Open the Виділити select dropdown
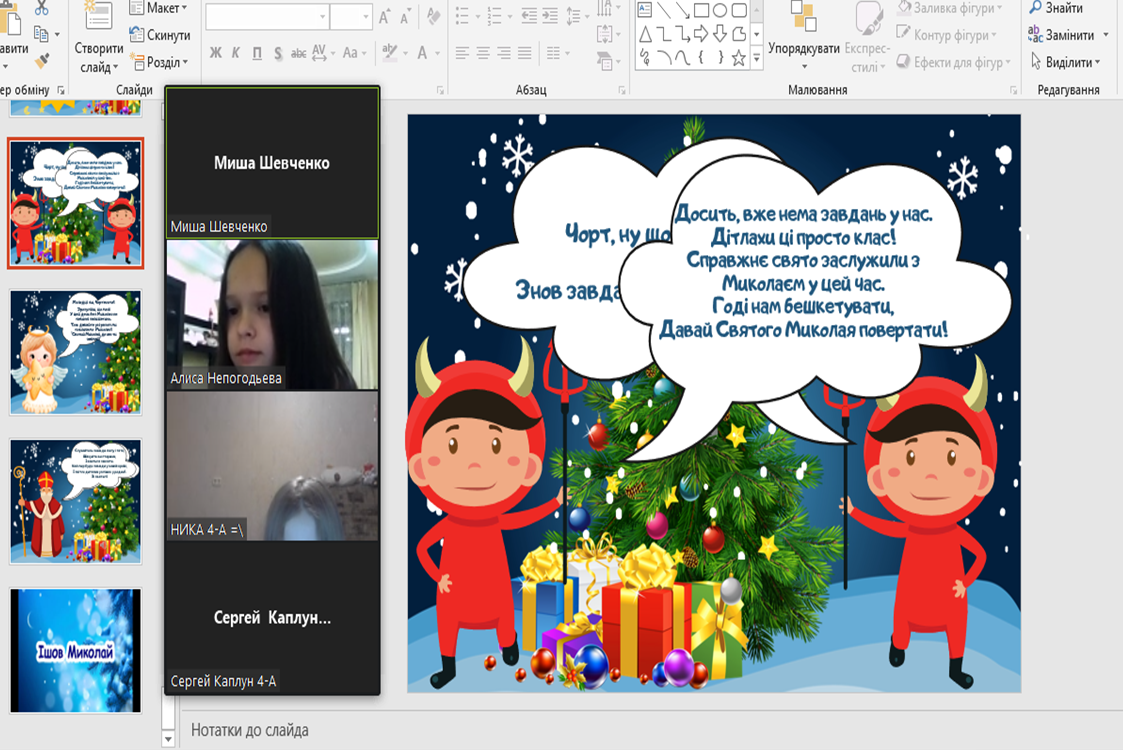Viewport: 1123px width, 750px height. pyautogui.click(x=1070, y=62)
